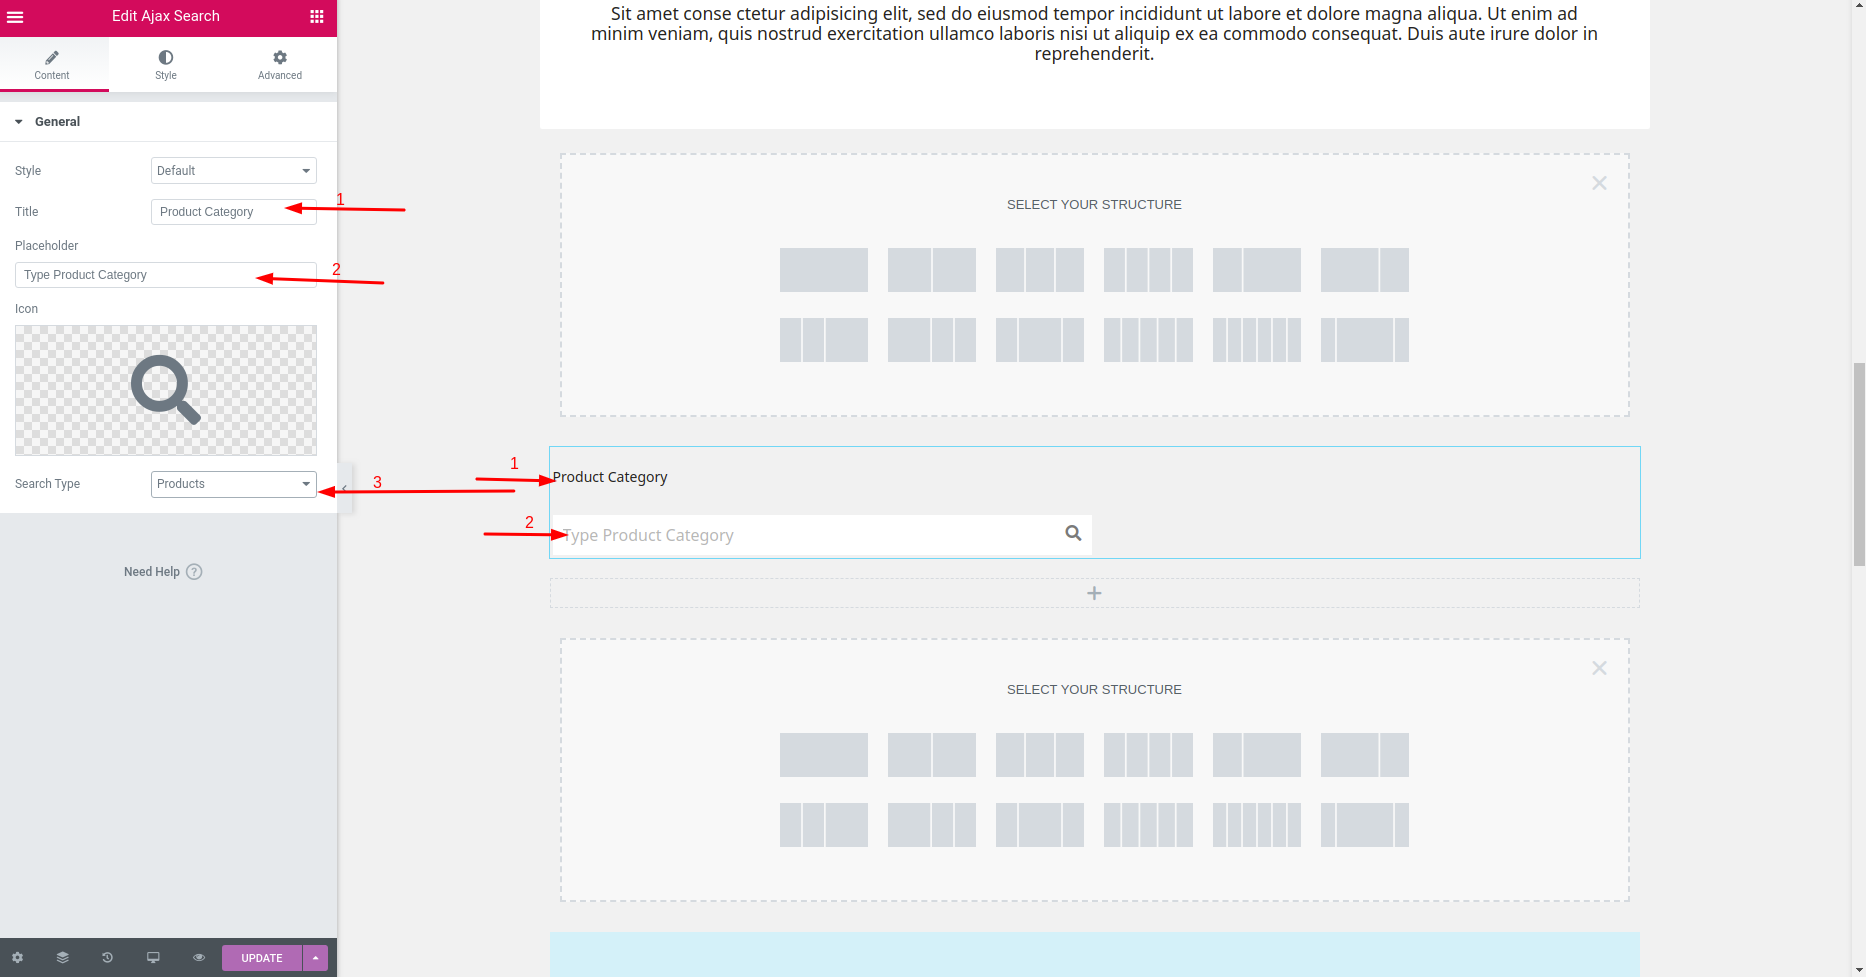
Task: Close the upper structure selector
Action: click(1599, 183)
